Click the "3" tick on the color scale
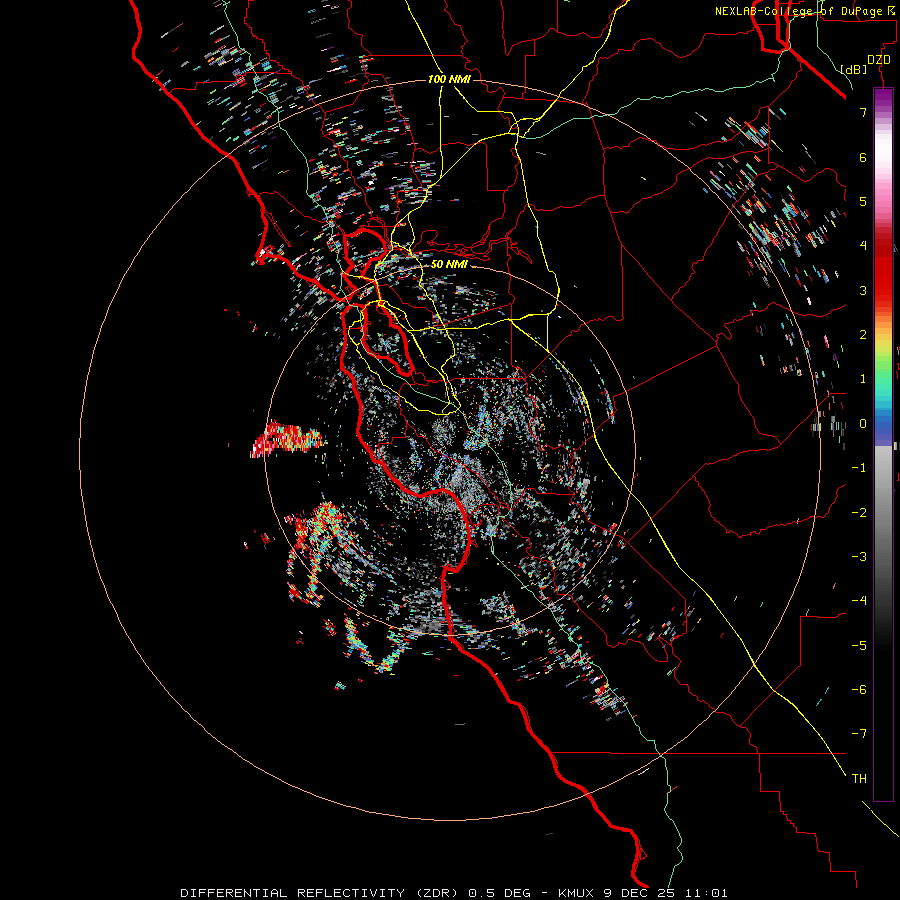This screenshot has width=900, height=900. click(x=863, y=290)
